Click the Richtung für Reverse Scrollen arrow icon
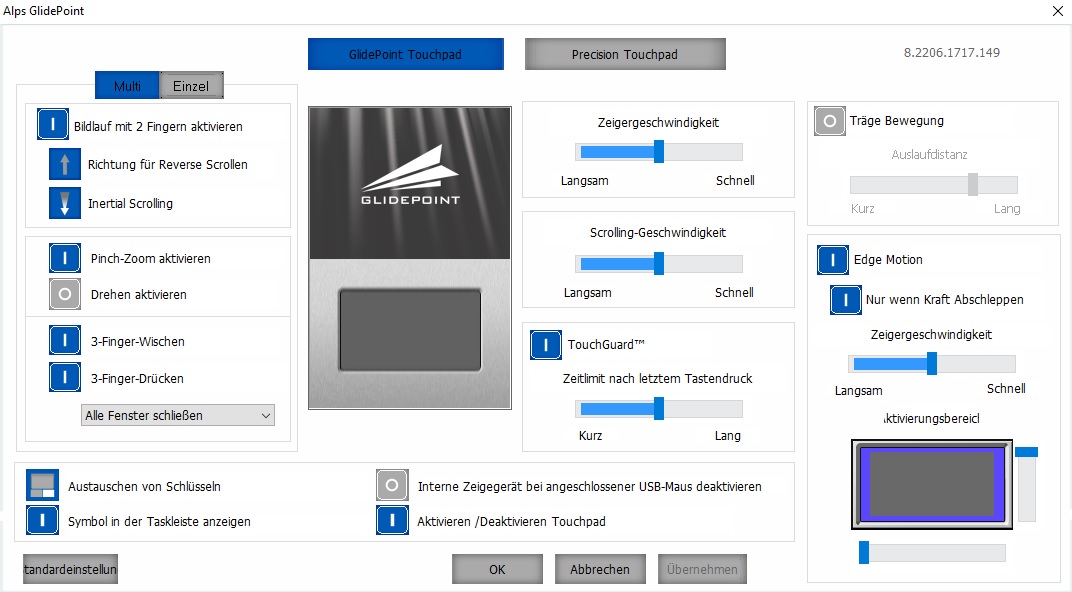Viewport: 1072px width, 592px height. 65,164
